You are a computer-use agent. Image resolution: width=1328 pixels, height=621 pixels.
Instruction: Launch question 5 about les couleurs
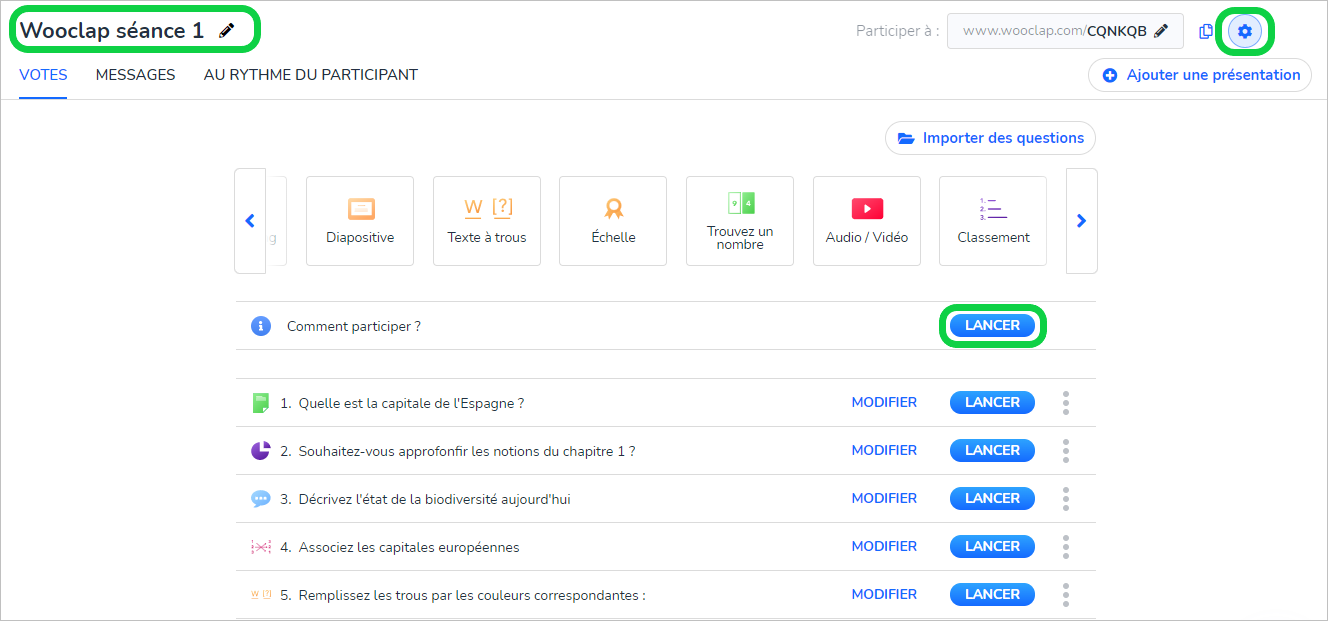click(992, 595)
